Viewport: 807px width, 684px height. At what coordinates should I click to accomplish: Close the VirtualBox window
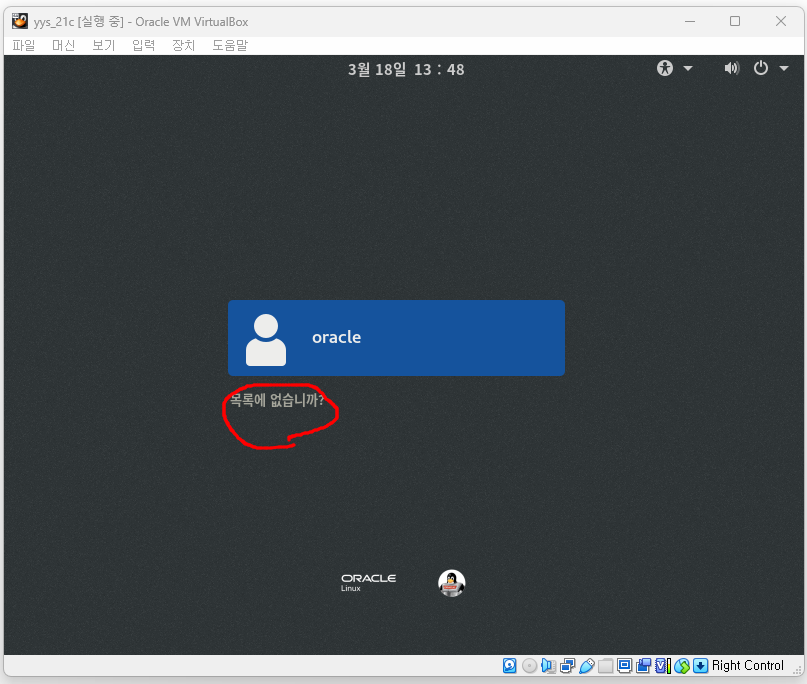(781, 21)
